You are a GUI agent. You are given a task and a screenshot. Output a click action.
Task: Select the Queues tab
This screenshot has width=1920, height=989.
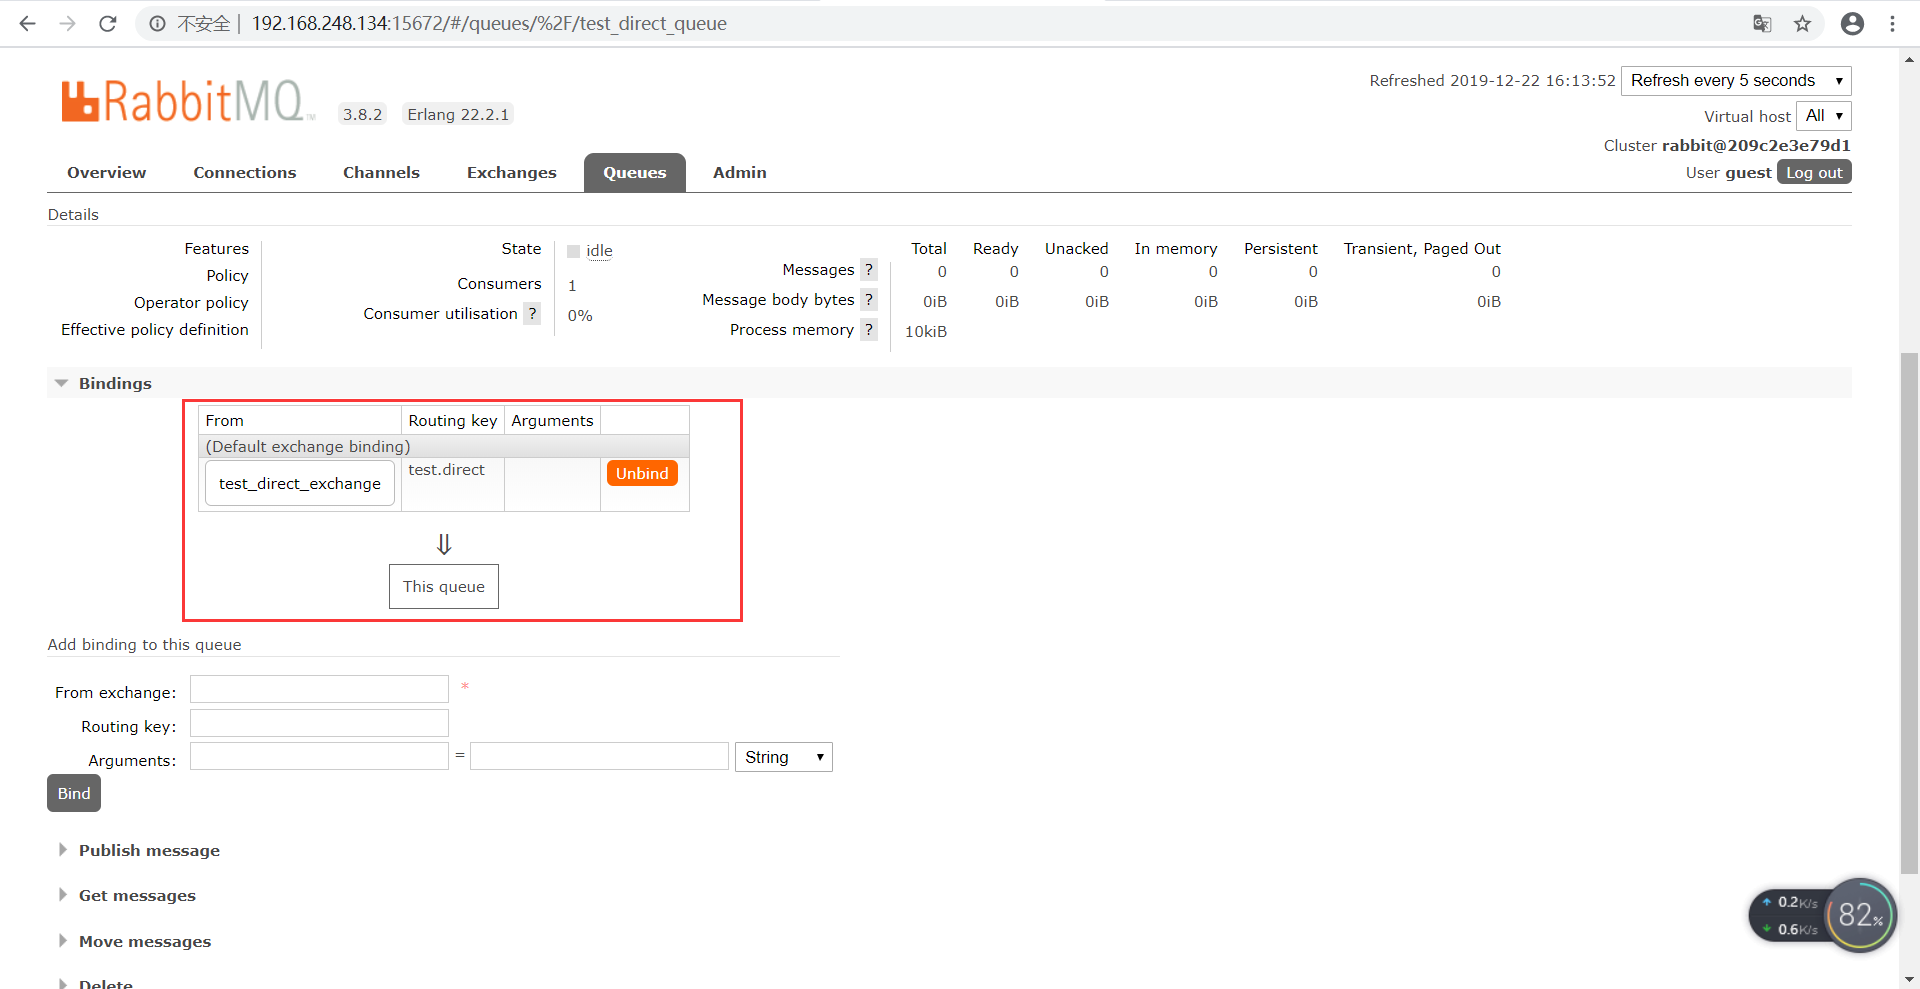tap(635, 172)
